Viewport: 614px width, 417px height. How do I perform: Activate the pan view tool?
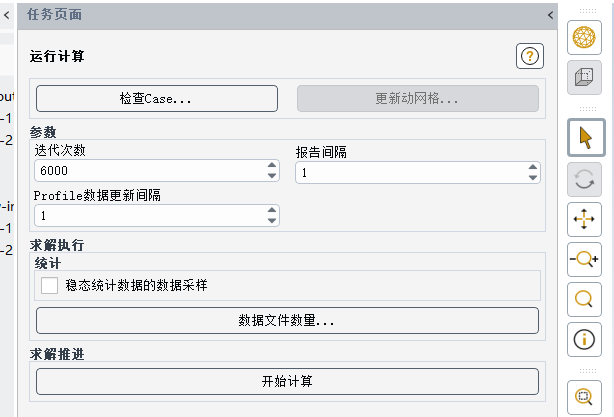584,218
